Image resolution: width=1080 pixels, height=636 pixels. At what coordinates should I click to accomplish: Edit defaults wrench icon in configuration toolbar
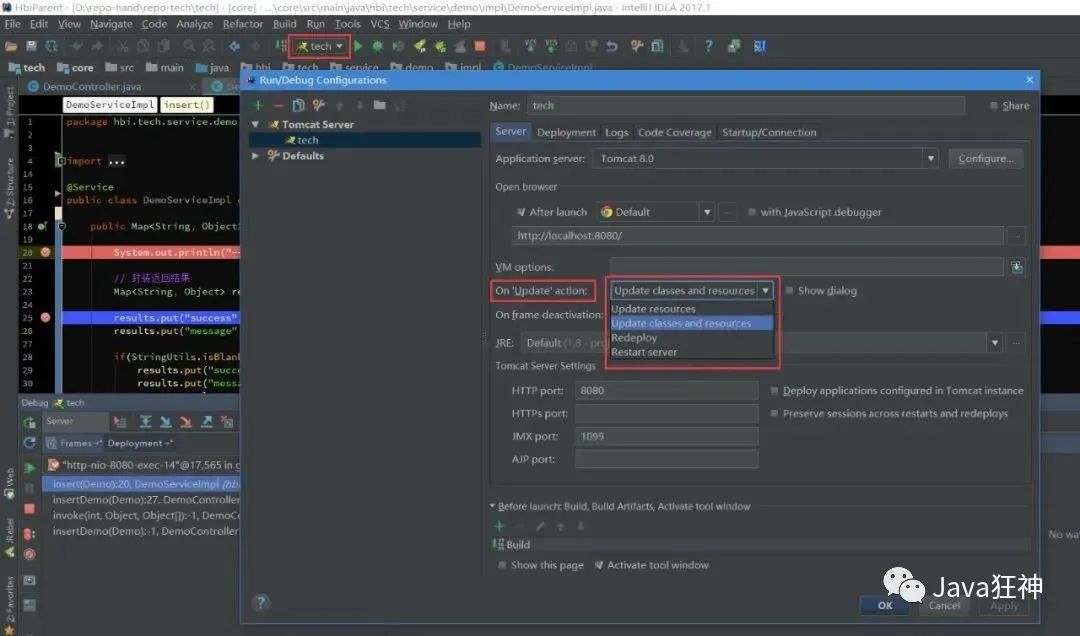click(x=318, y=105)
